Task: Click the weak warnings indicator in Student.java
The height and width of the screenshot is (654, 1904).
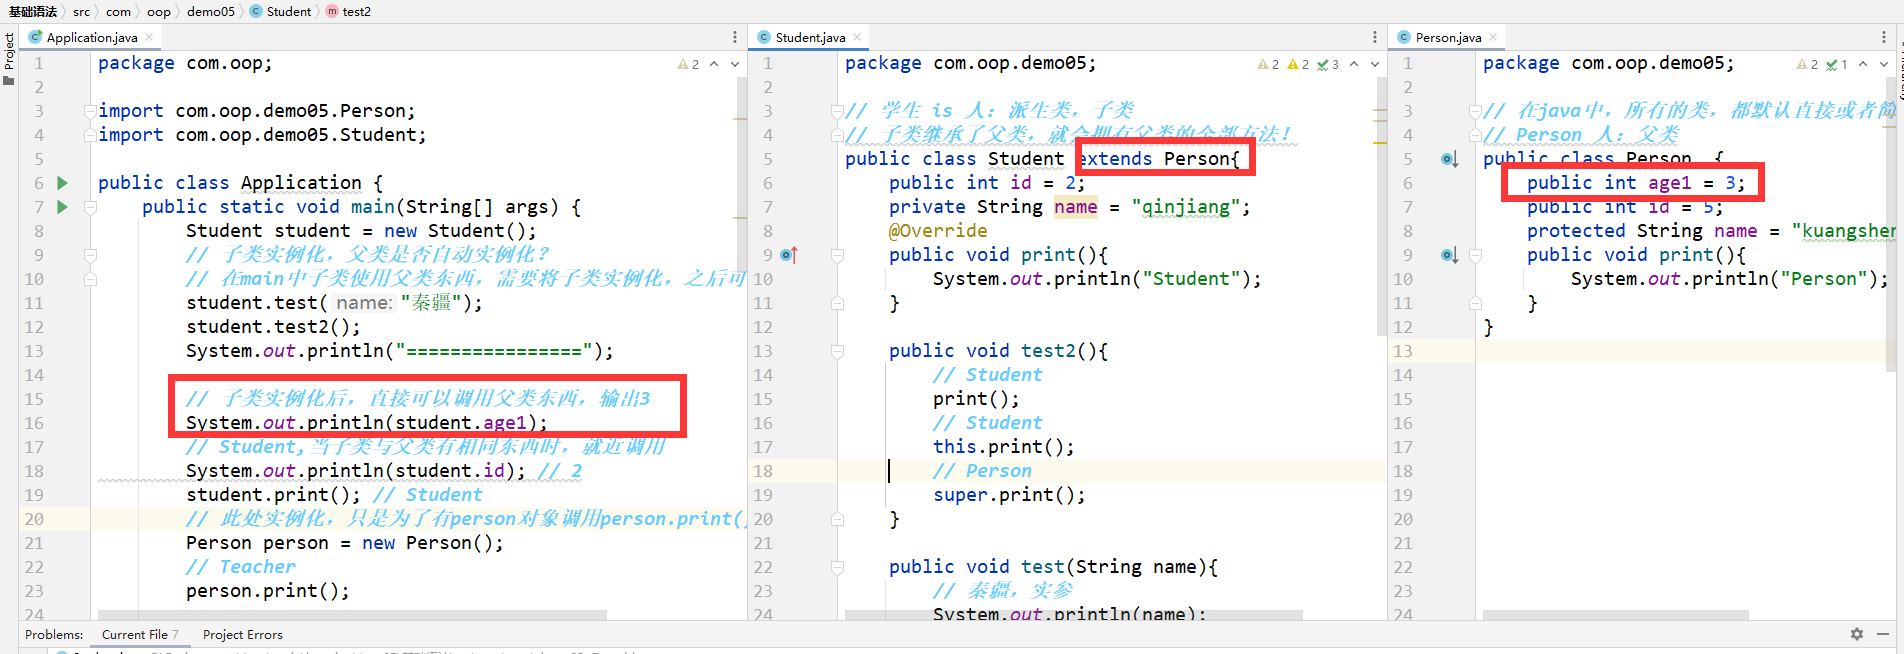Action: click(x=1268, y=64)
